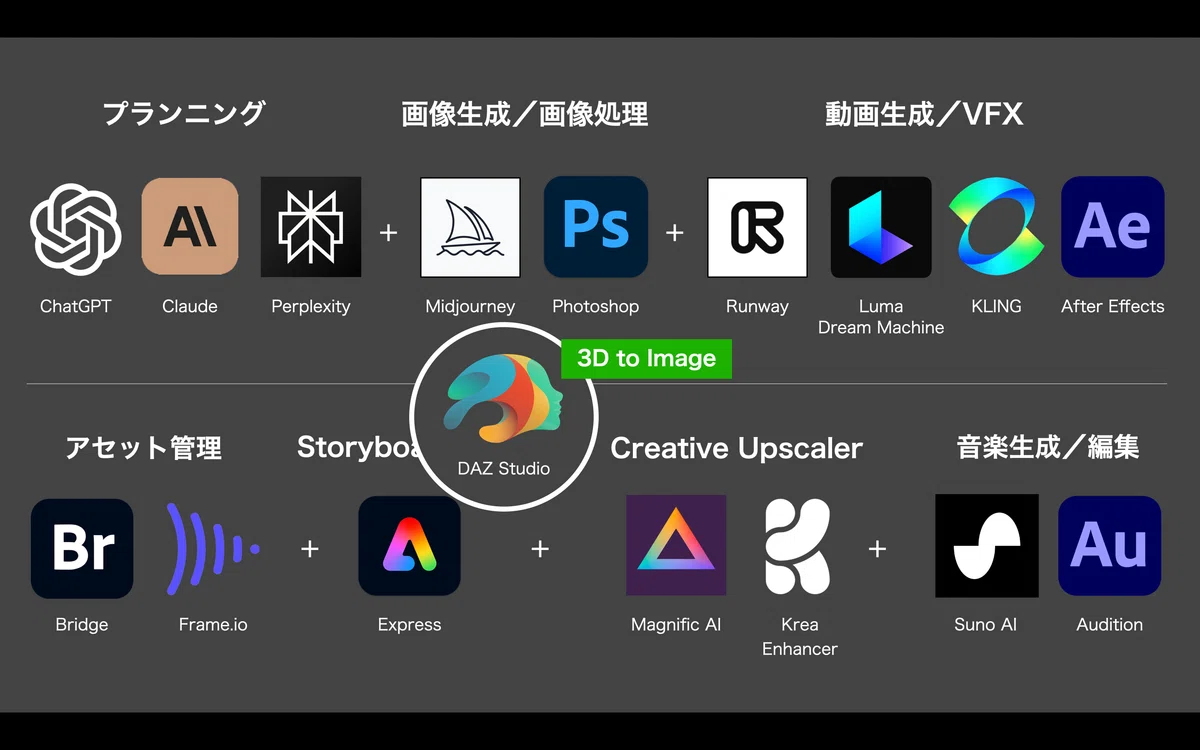Click the Bridge text label
1200x750 pixels.
82,625
